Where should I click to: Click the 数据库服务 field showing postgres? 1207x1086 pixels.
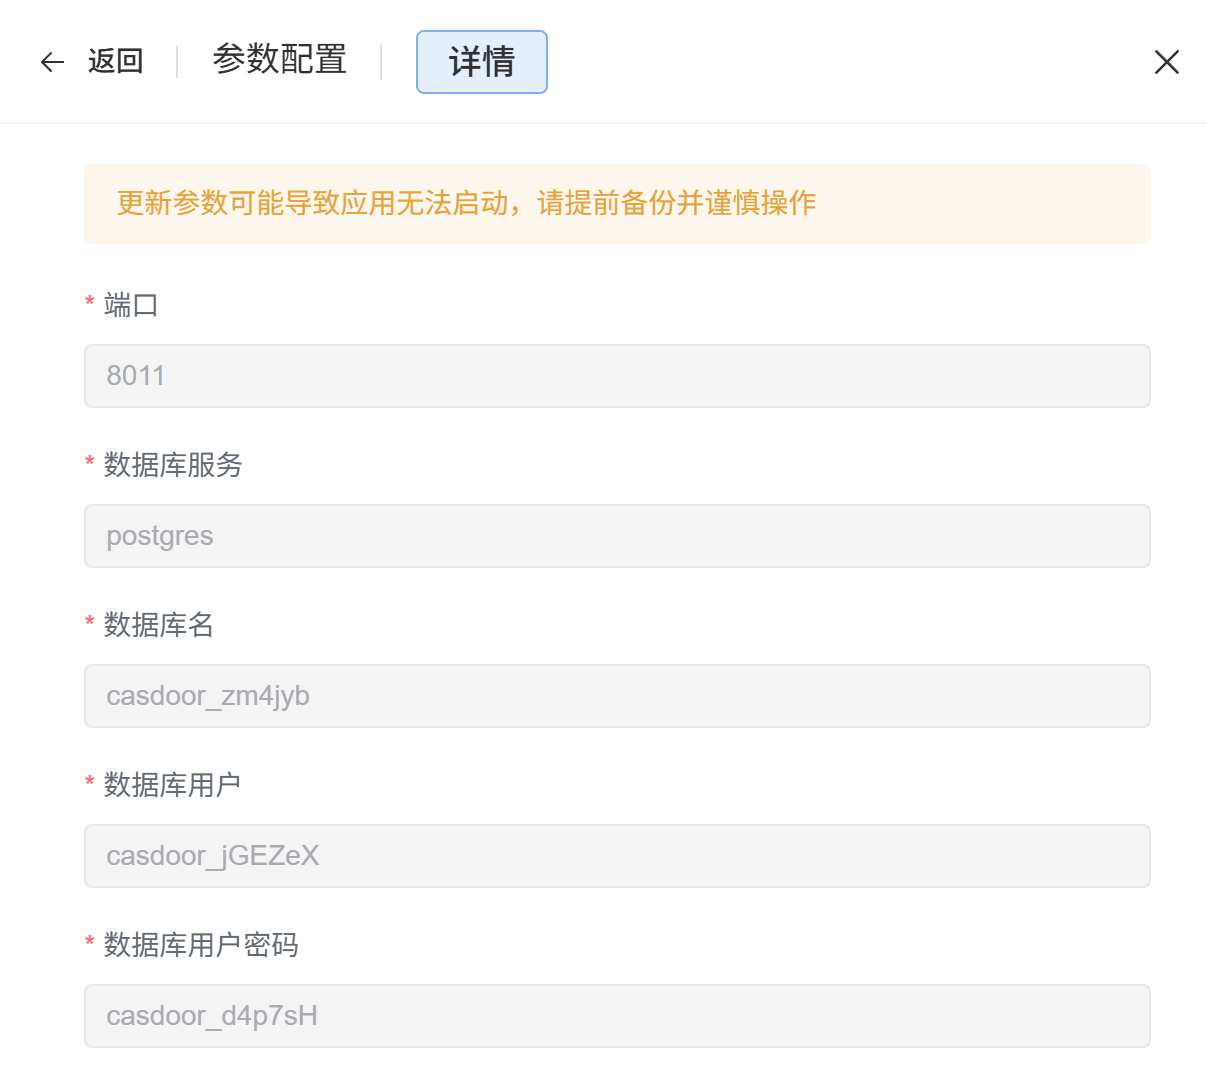617,536
